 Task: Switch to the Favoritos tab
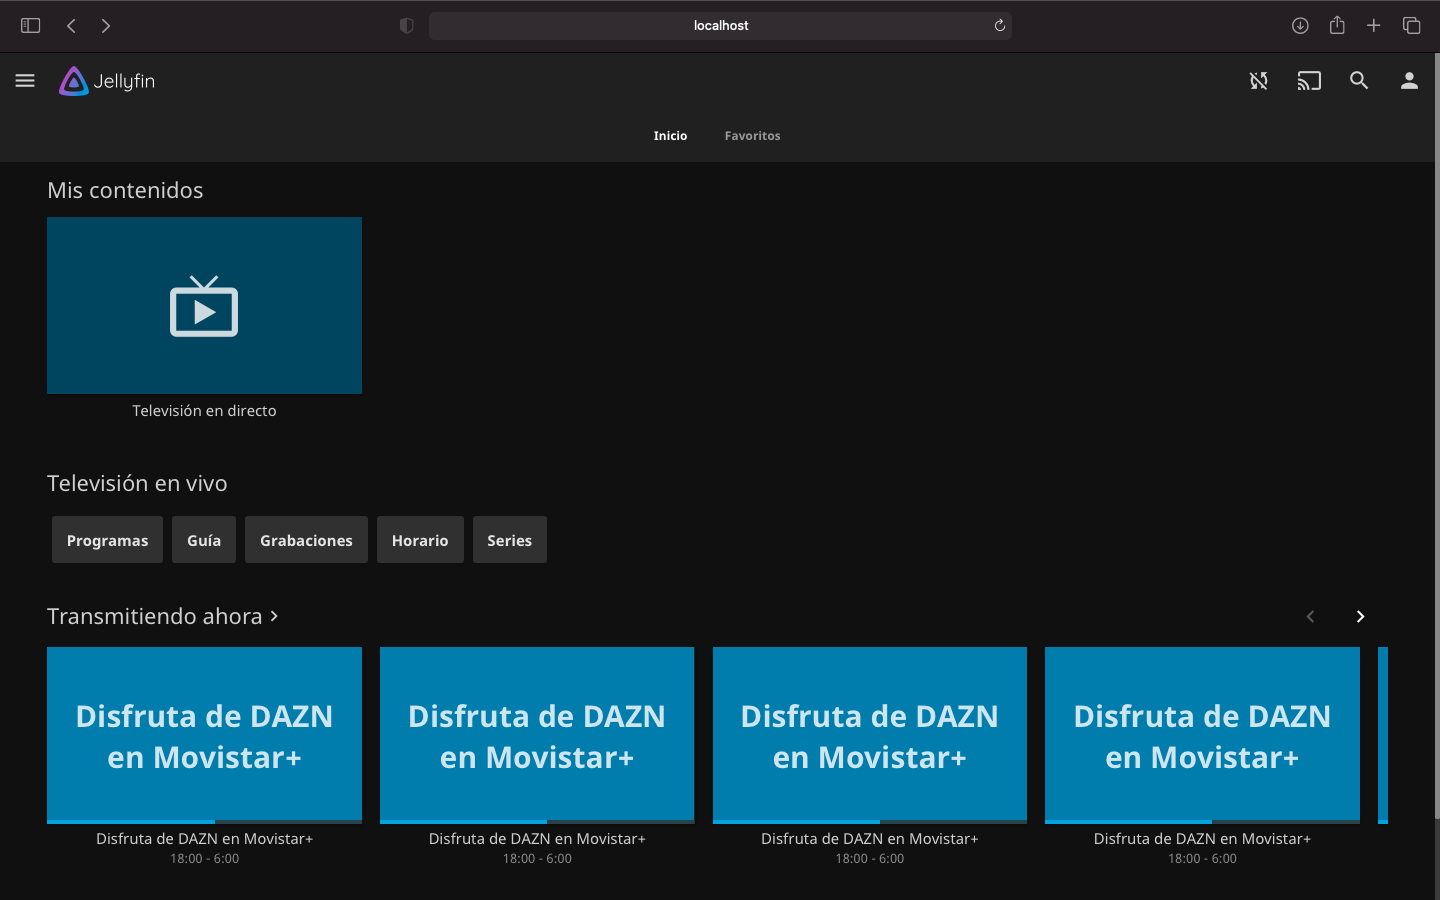[752, 136]
